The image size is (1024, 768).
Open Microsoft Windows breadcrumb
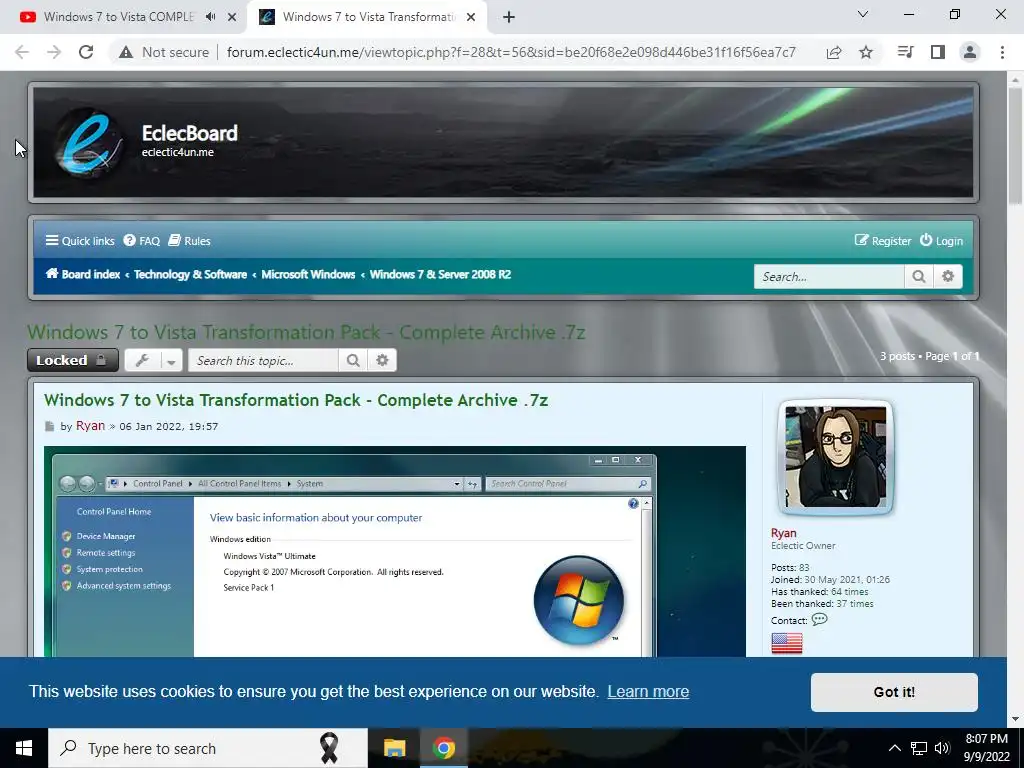[308, 274]
